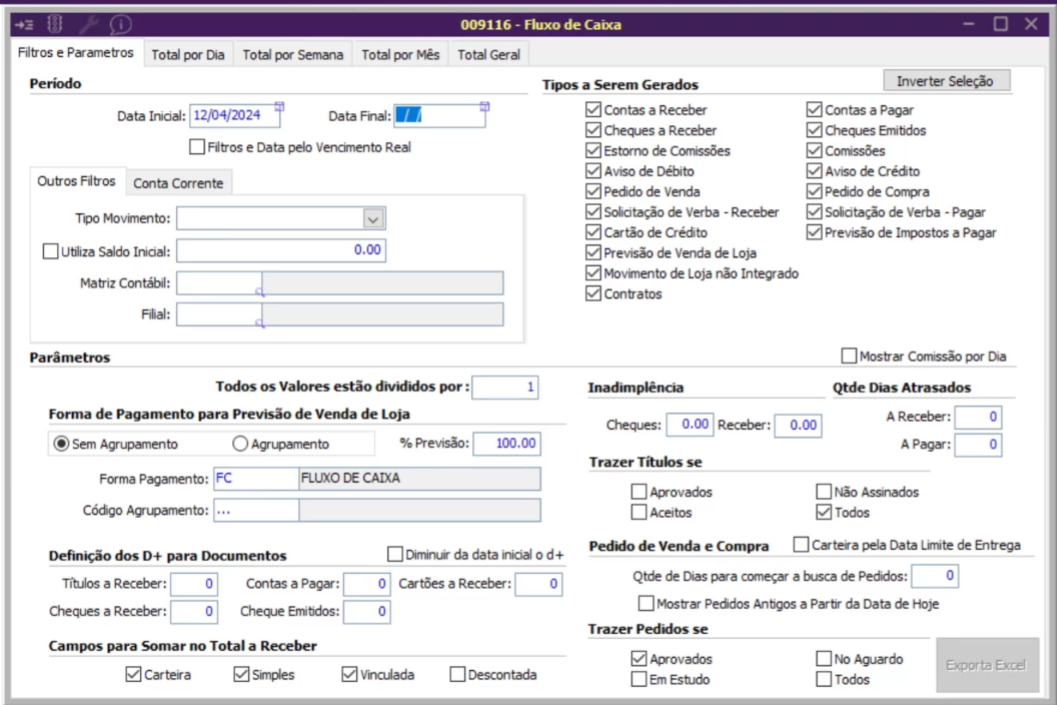
Task: Click the Data Final input field
Action: point(440,116)
